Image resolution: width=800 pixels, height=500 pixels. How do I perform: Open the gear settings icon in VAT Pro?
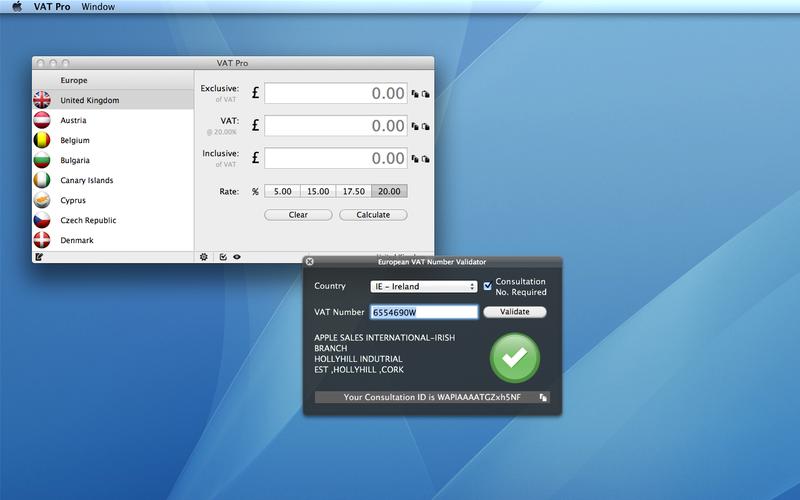tap(204, 257)
